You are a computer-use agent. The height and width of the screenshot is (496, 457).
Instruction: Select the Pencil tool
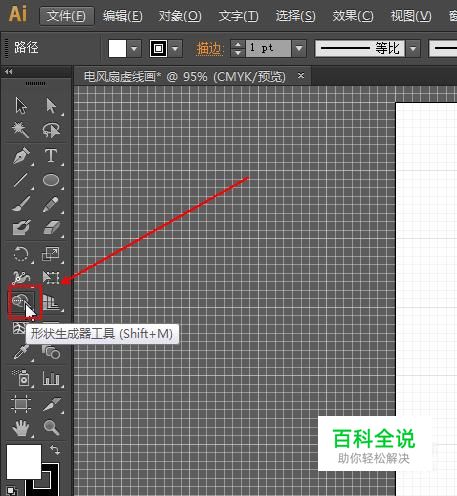(x=51, y=204)
